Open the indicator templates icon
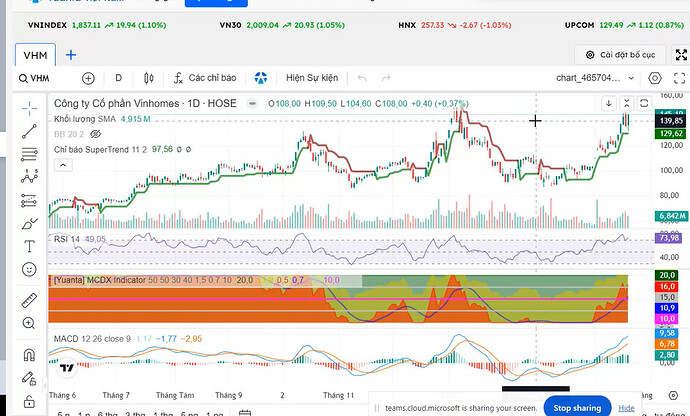This screenshot has width=690, height=416. coord(261,78)
